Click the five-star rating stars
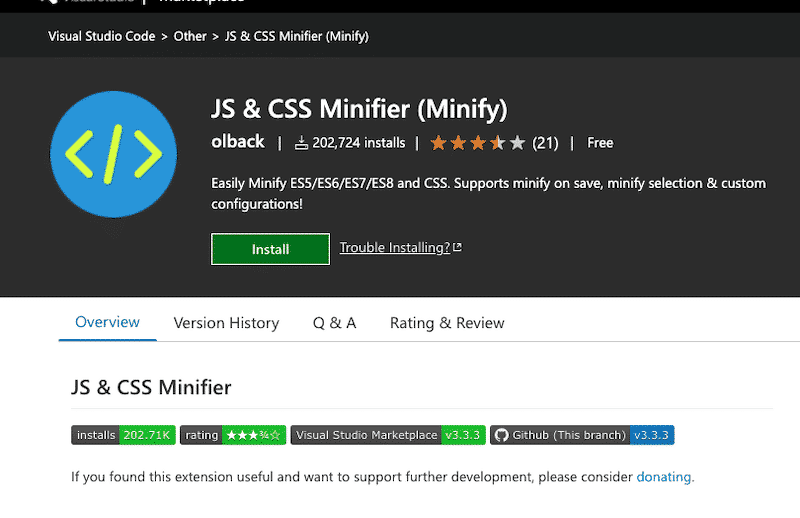This screenshot has height=518, width=800. click(478, 143)
